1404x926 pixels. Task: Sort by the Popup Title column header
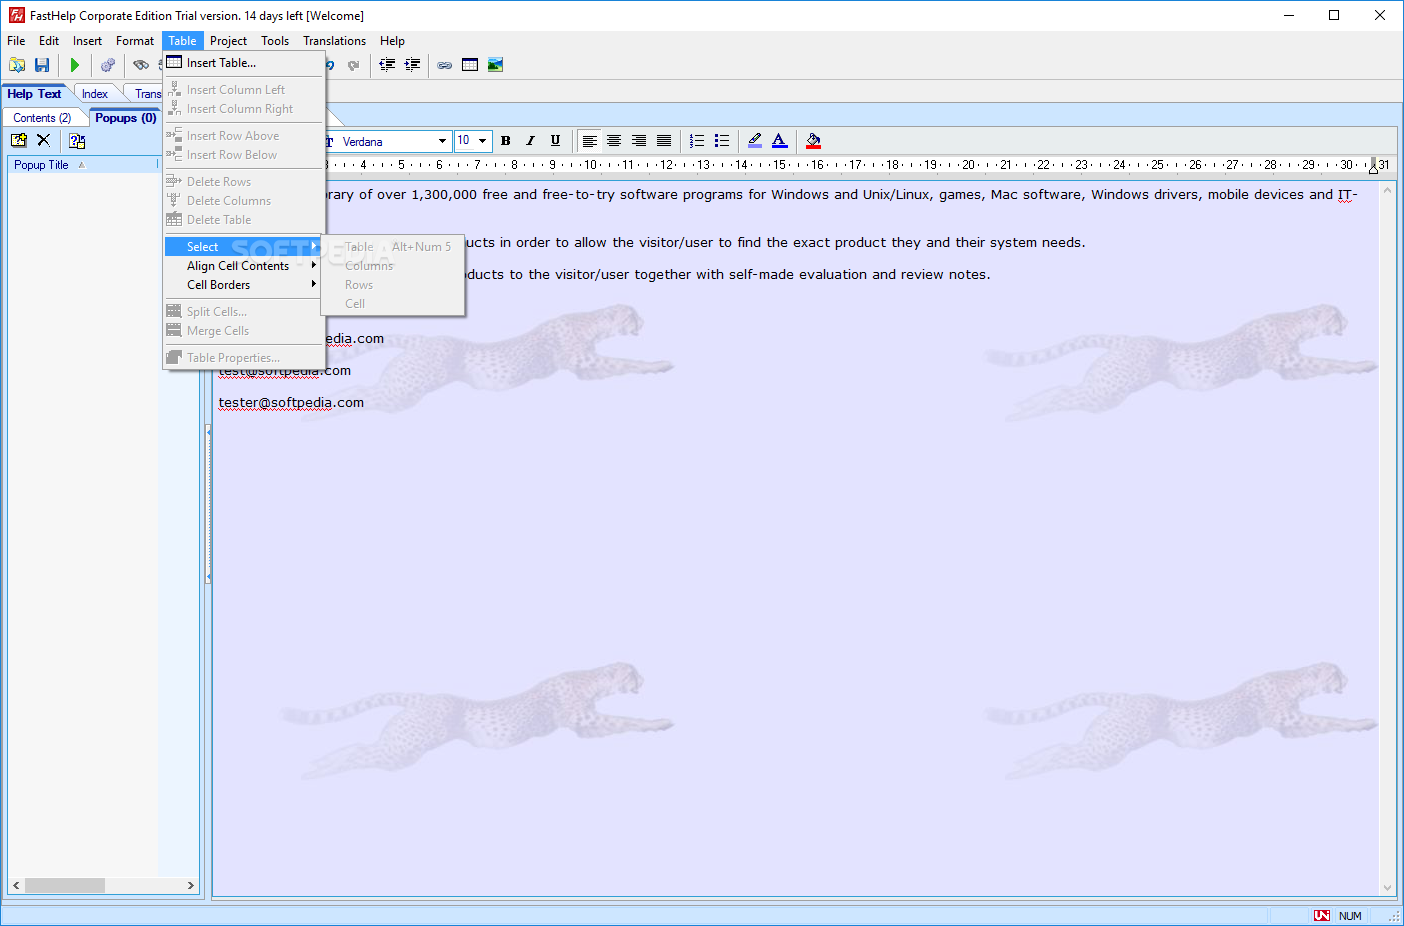(x=42, y=165)
